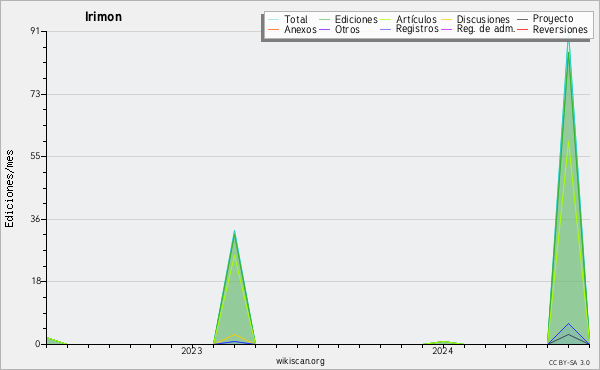Click the y-axis value "91"
This screenshot has width=600, height=370.
tap(35, 31)
